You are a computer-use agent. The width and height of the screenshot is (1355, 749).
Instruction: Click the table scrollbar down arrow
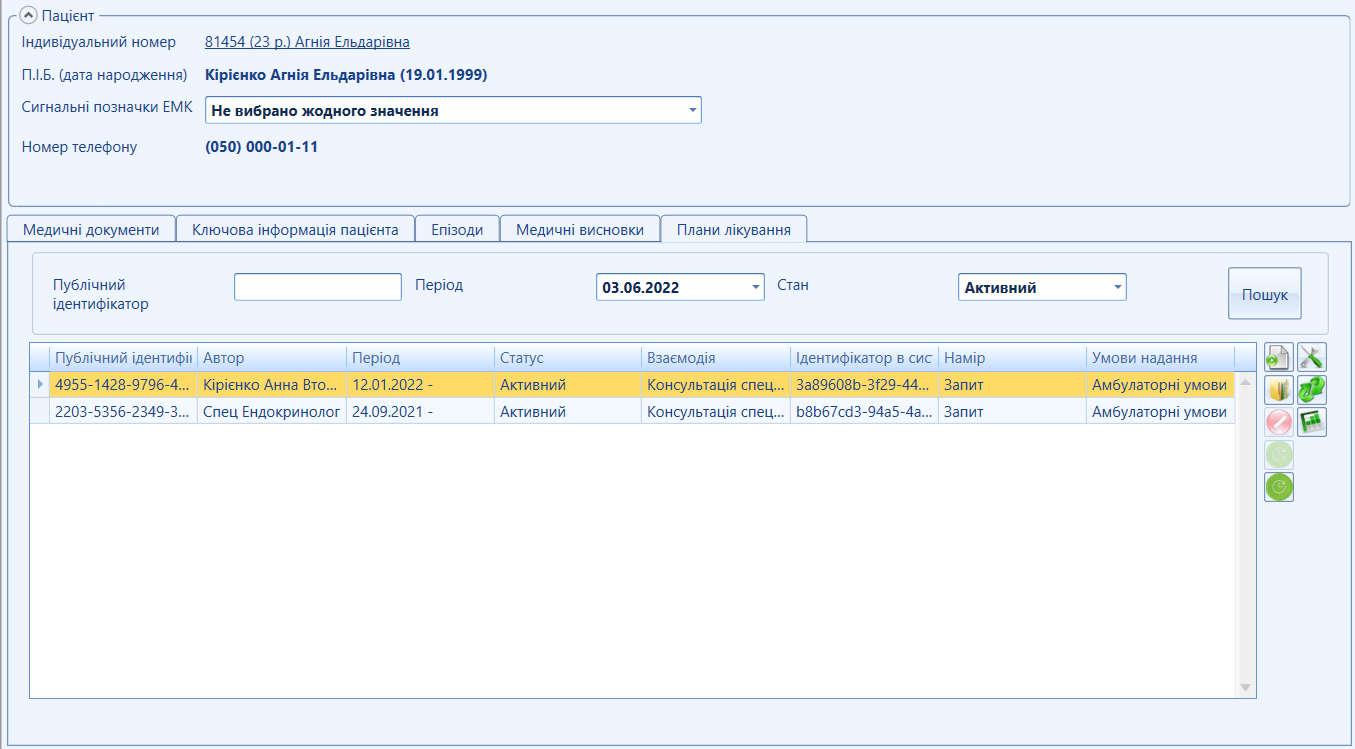point(1245,687)
